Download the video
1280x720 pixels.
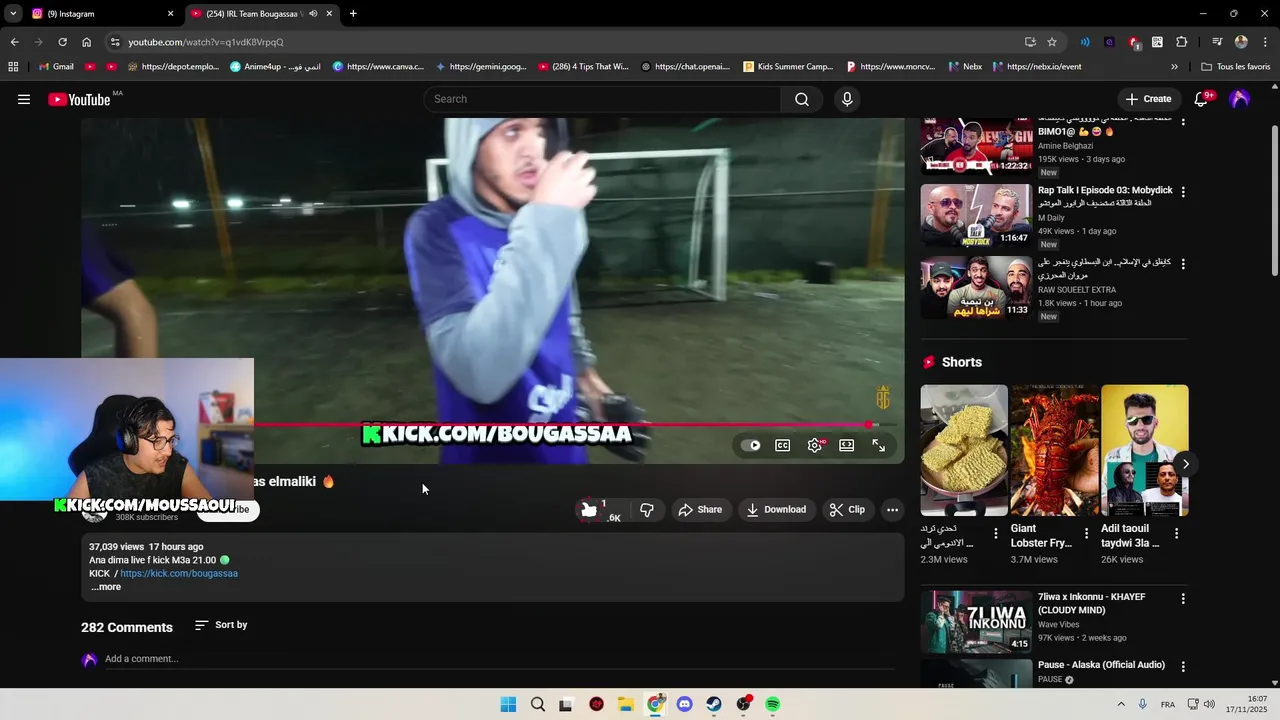click(x=777, y=510)
